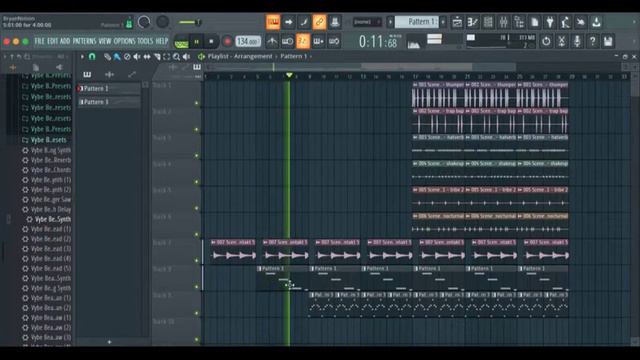Click the right-arrow icon in top toolbar
This screenshot has width=640, height=360.
[289, 22]
